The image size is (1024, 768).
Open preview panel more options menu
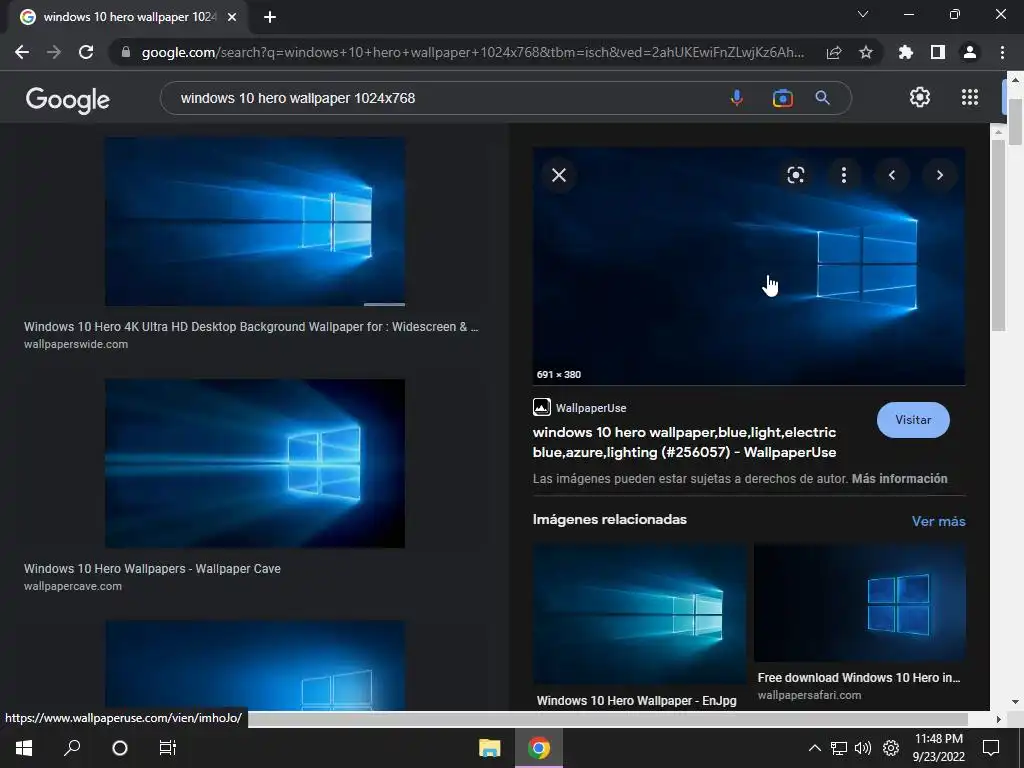pos(844,175)
